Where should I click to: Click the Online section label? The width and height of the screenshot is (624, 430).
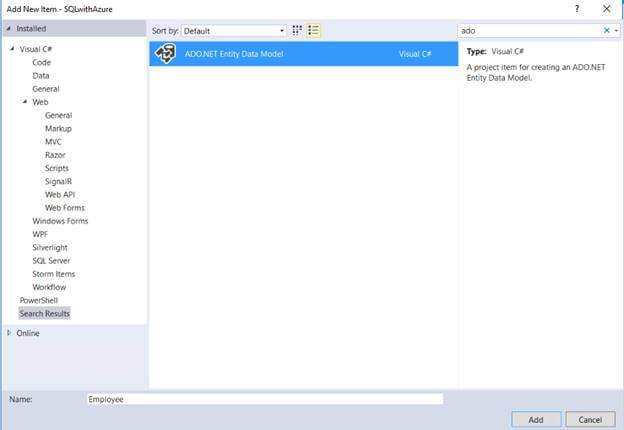[x=28, y=333]
